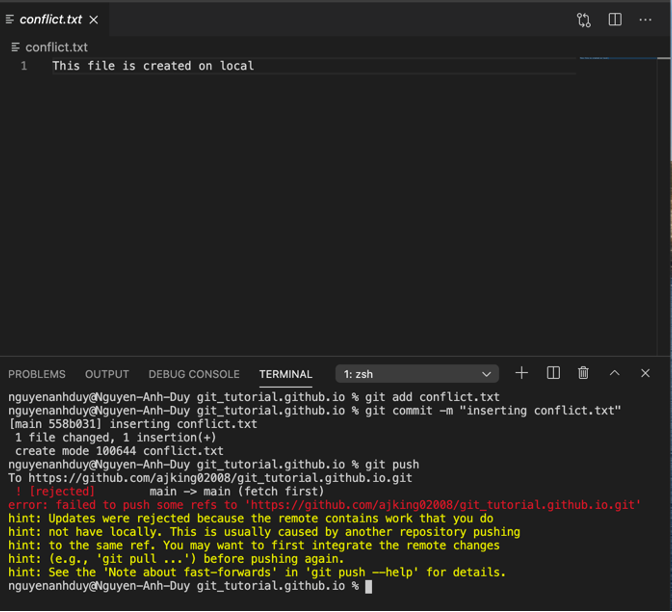672x612 pixels.
Task: Create a new terminal with plus icon
Action: 521,373
